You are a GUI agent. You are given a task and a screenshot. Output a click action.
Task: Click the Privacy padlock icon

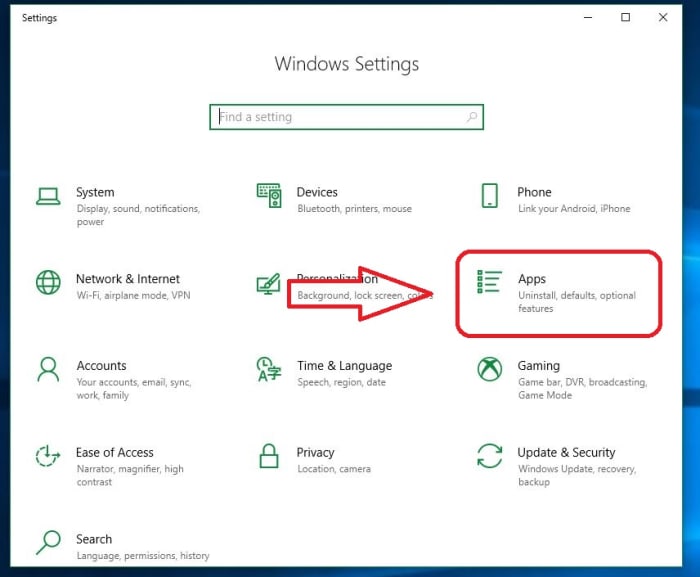269,456
